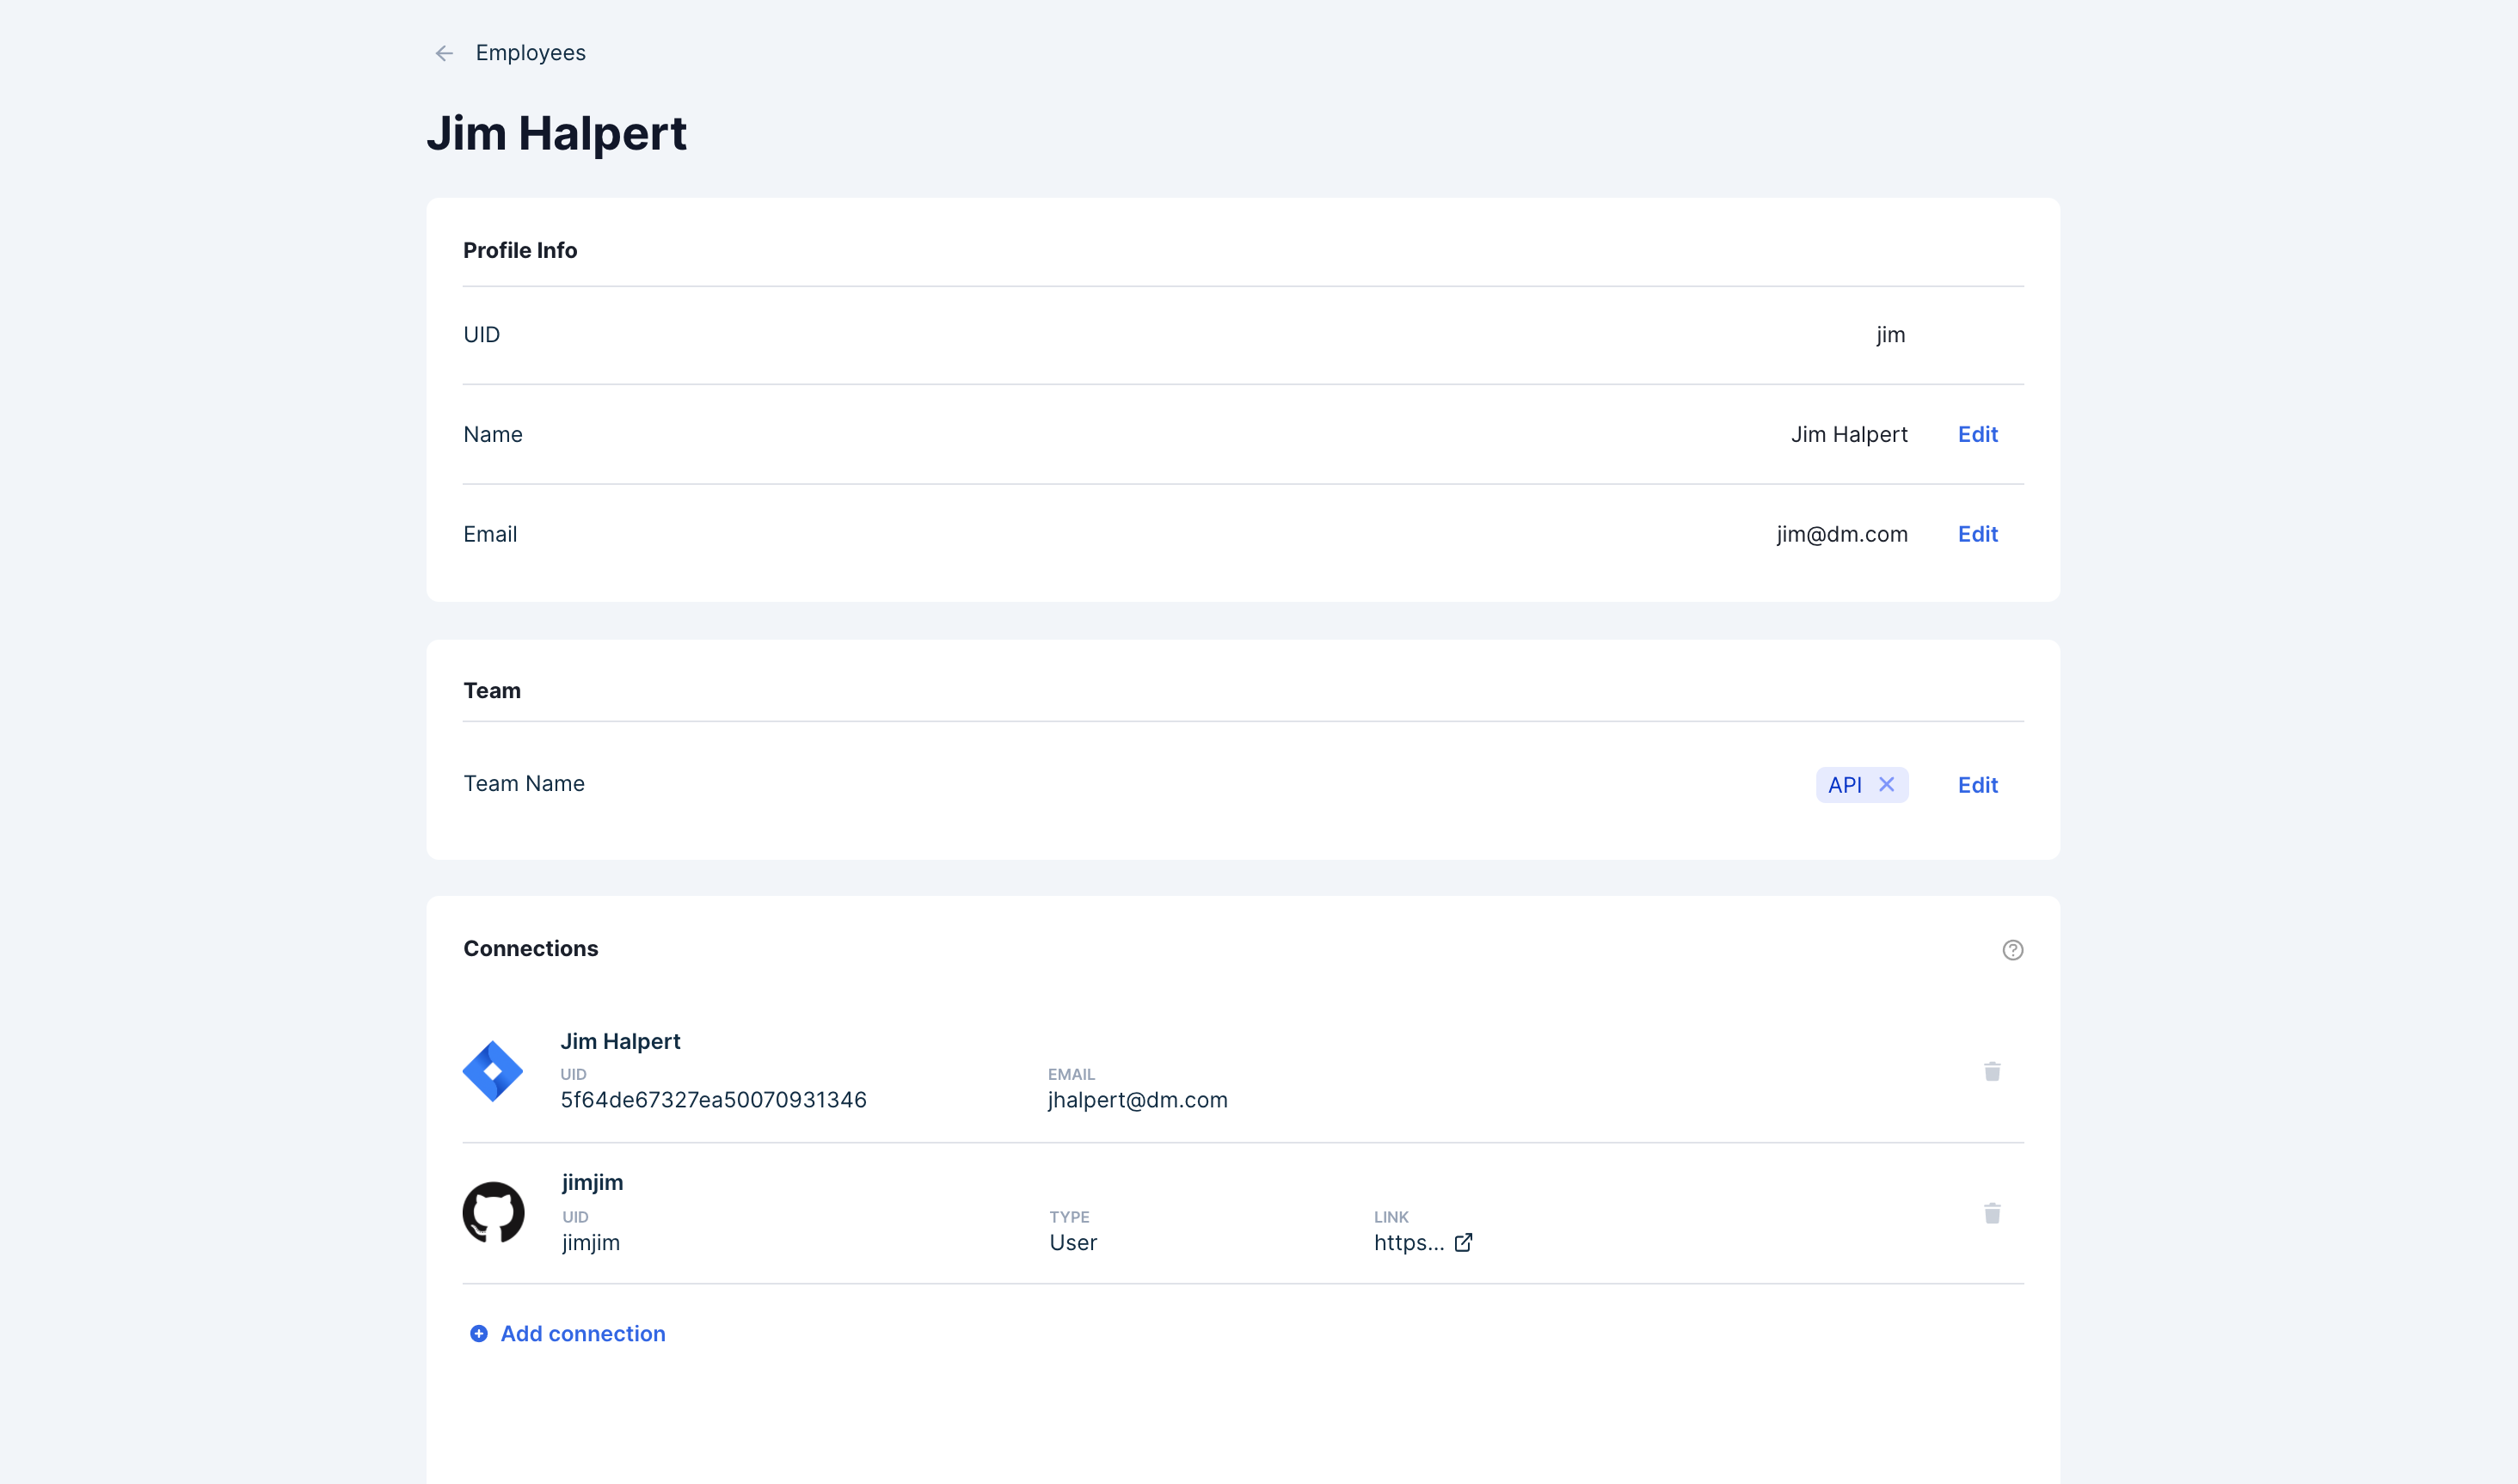Edit the Name field
The width and height of the screenshot is (2518, 1484).
point(1976,434)
